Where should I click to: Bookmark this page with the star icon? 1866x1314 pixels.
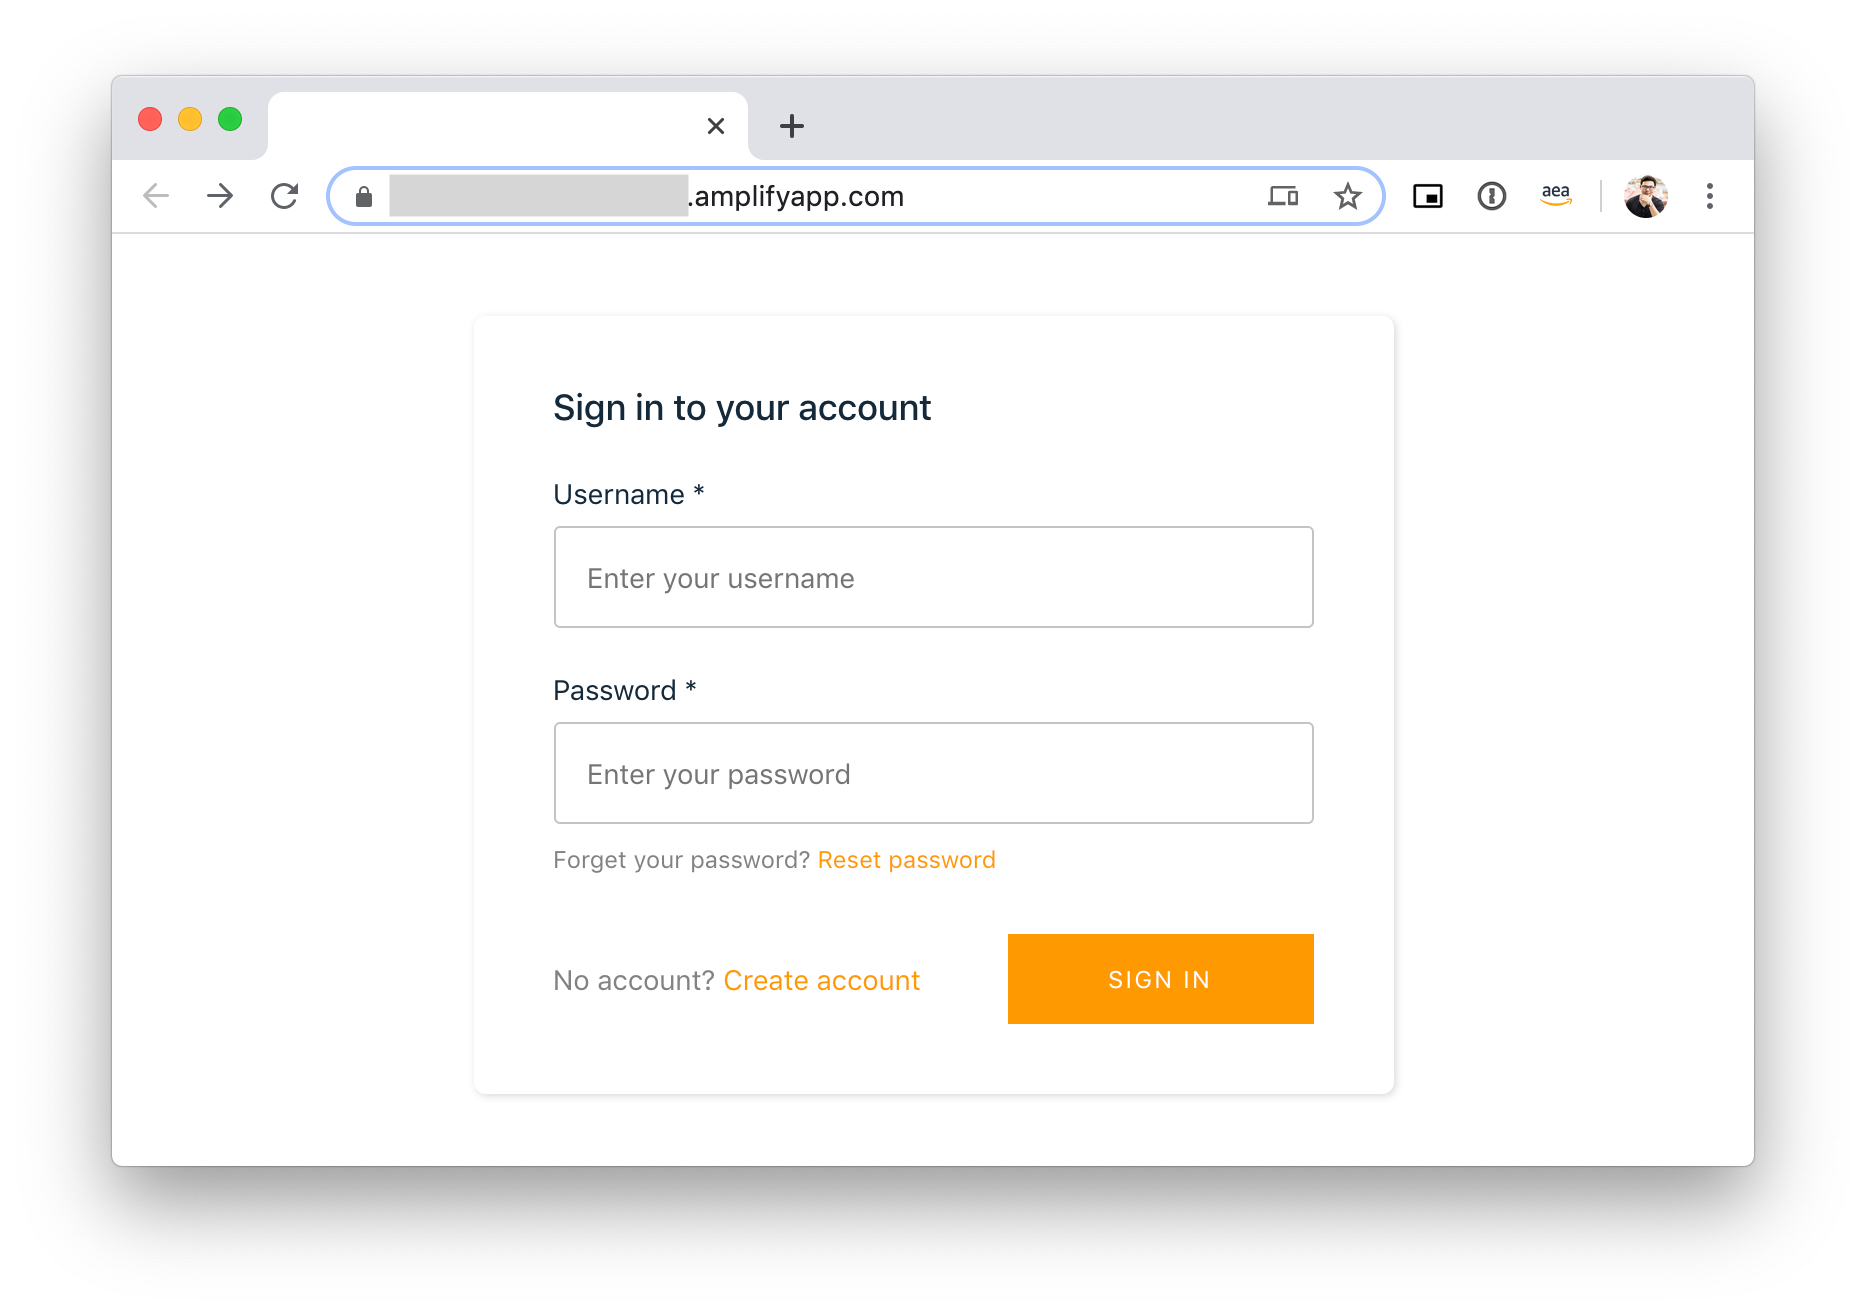(1348, 196)
